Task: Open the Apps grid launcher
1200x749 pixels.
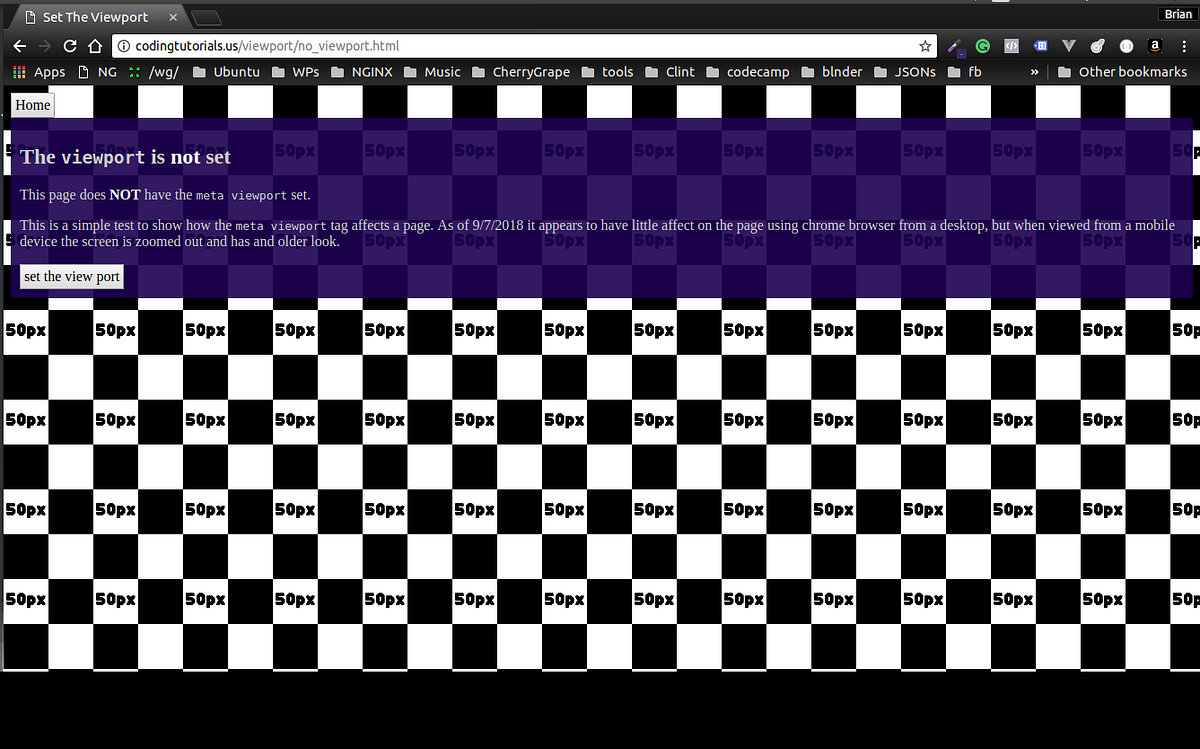Action: click(x=18, y=71)
